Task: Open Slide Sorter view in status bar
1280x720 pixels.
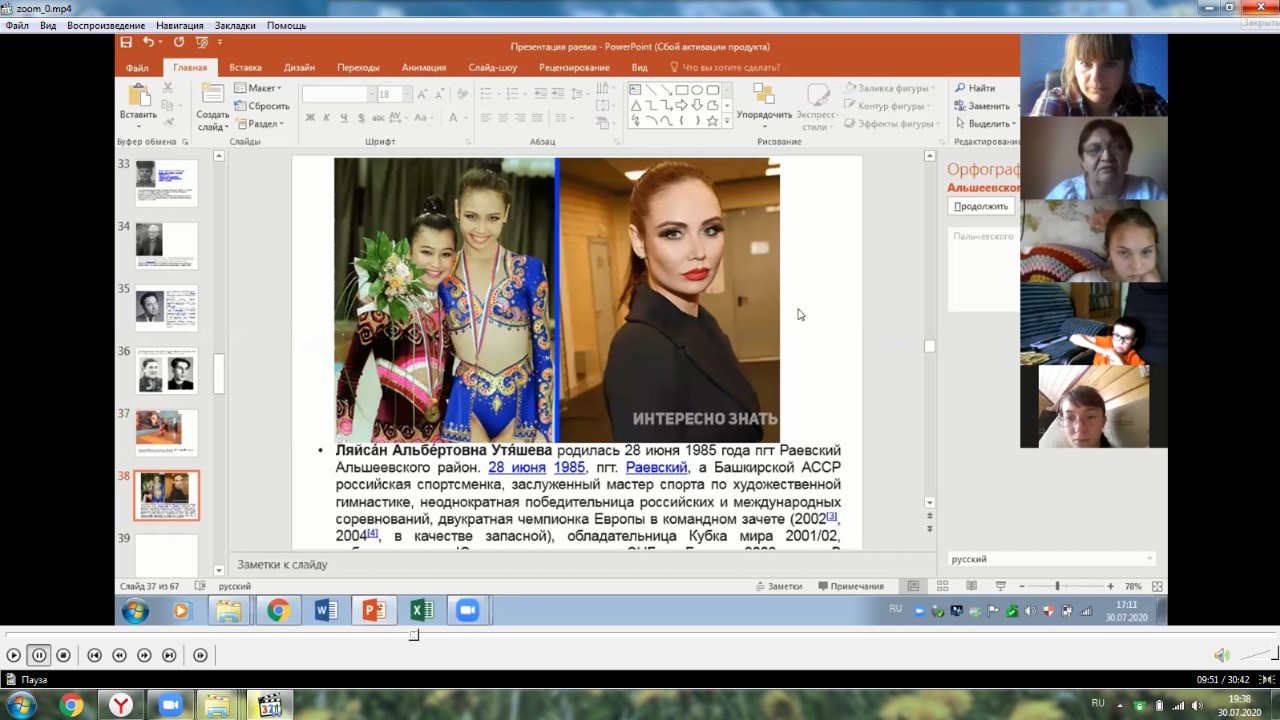Action: pos(942,586)
